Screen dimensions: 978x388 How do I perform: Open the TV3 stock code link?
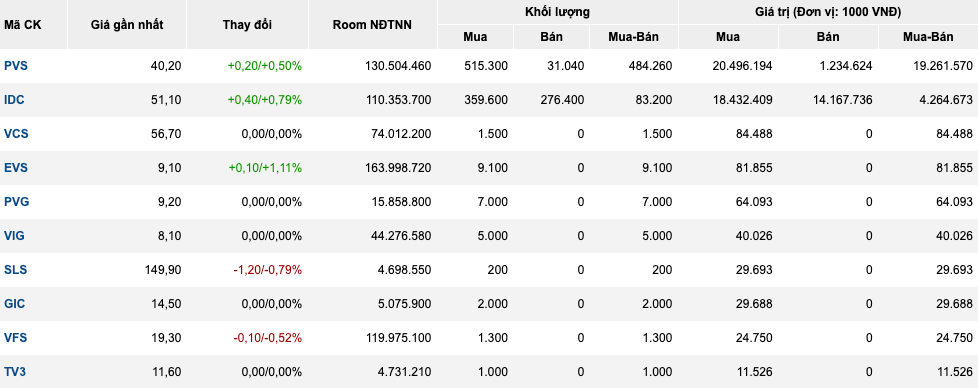(x=15, y=372)
